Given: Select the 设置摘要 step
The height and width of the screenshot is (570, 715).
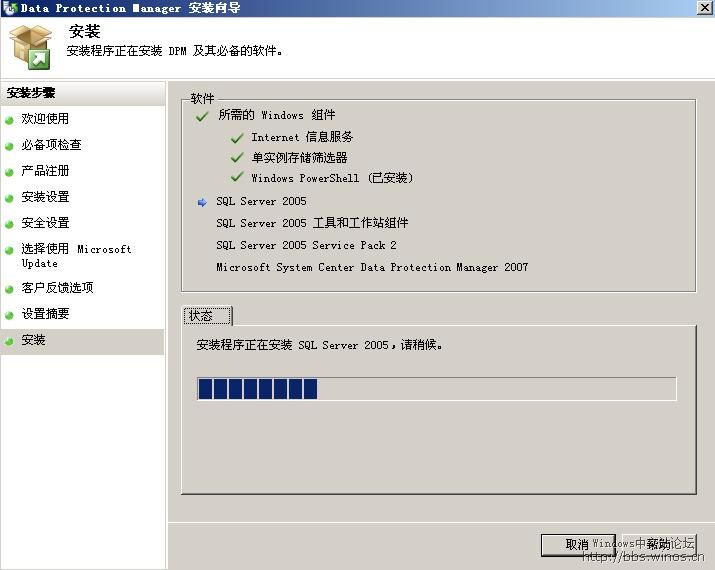Looking at the screenshot, I should point(45,314).
